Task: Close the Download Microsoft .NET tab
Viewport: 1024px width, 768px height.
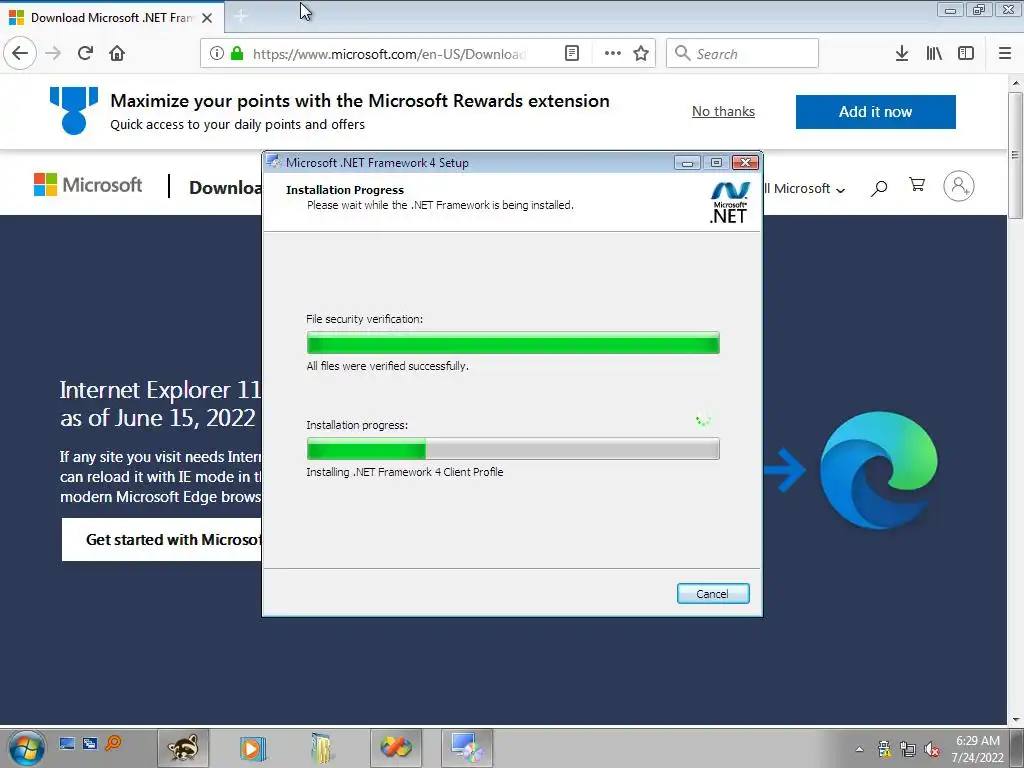Action: tap(207, 18)
